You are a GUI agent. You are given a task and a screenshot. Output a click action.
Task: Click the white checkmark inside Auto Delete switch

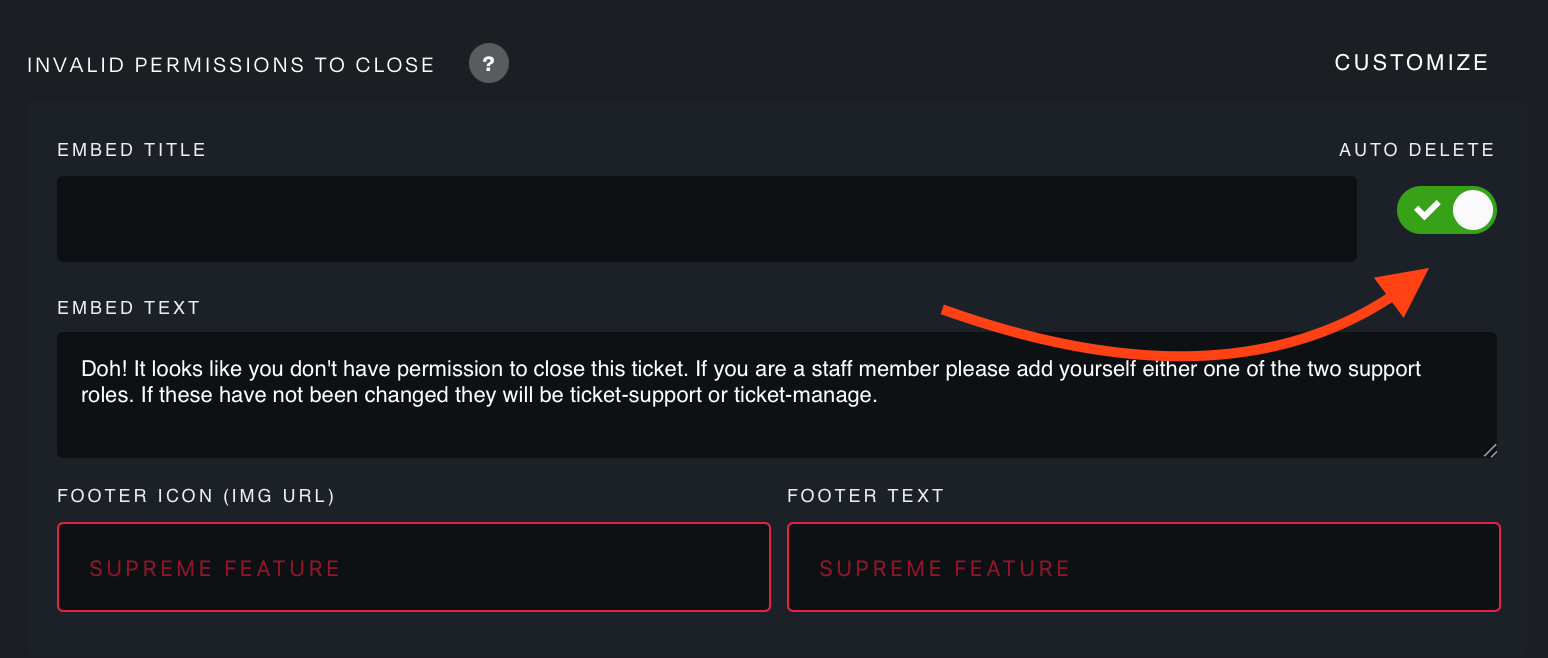(x=1427, y=210)
